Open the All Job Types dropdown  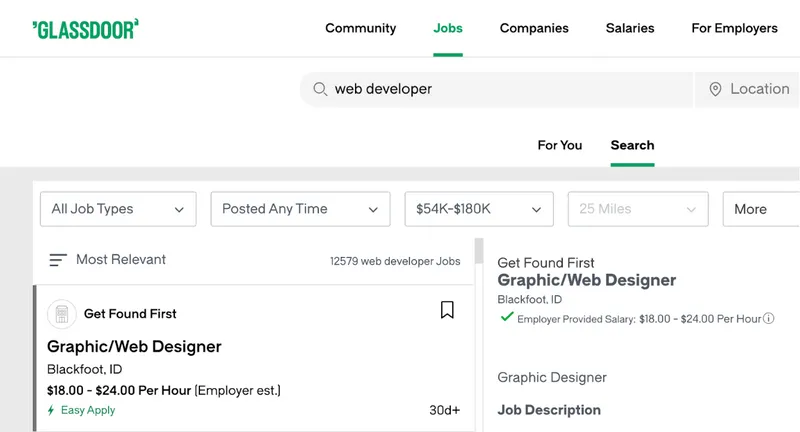click(117, 209)
